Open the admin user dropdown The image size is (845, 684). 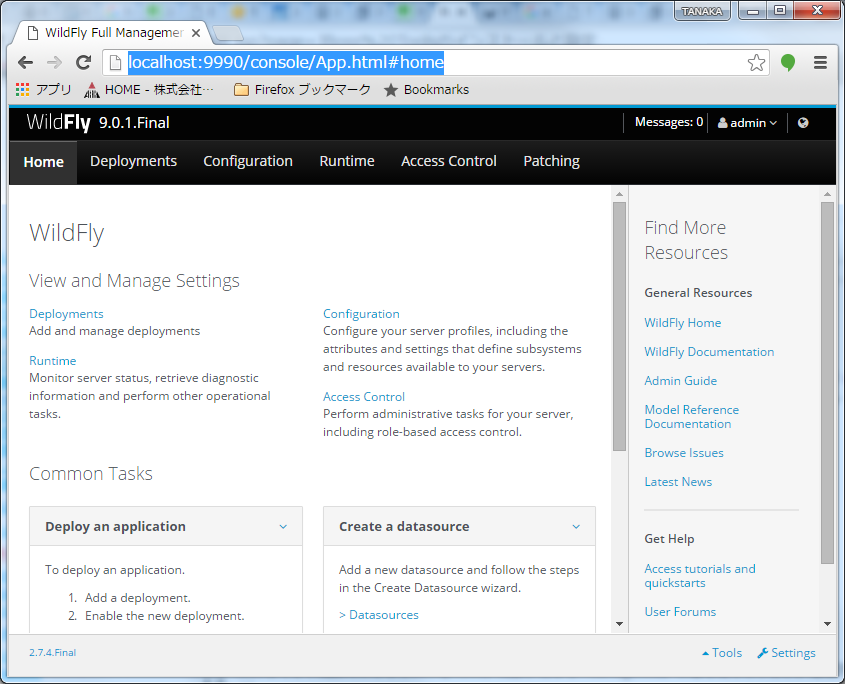747,123
